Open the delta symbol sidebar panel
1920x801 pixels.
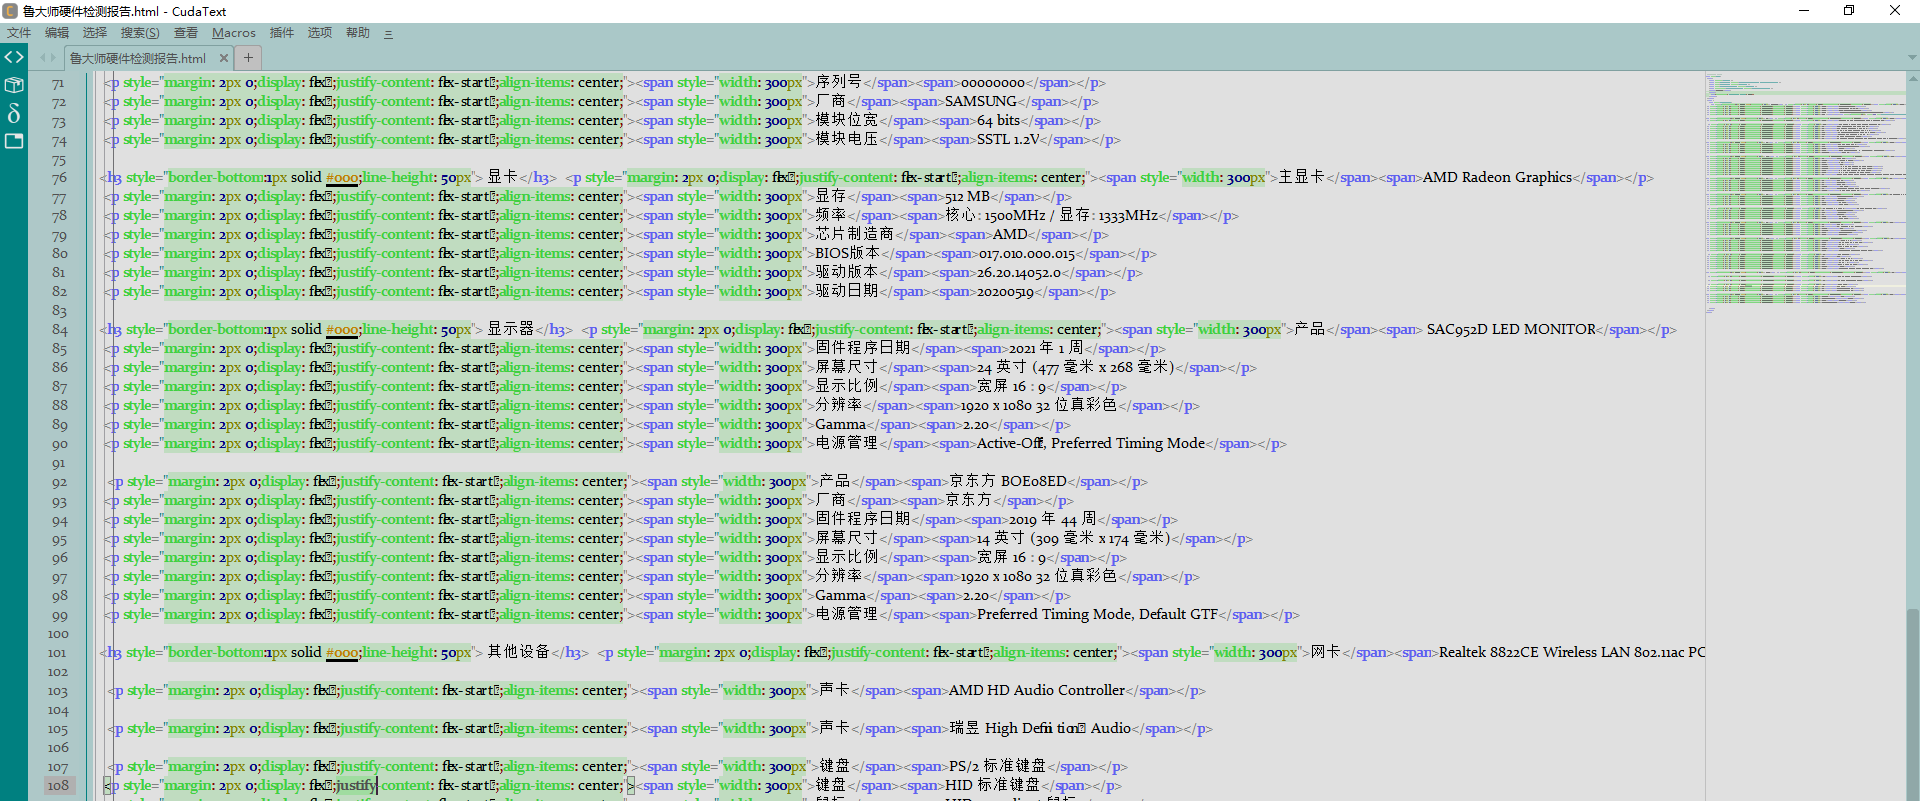(14, 113)
